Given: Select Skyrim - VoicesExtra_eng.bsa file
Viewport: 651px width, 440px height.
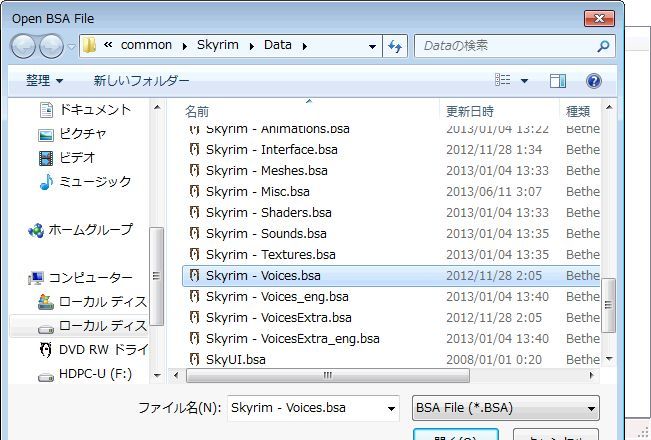Looking at the screenshot, I should click(x=390, y=339).
